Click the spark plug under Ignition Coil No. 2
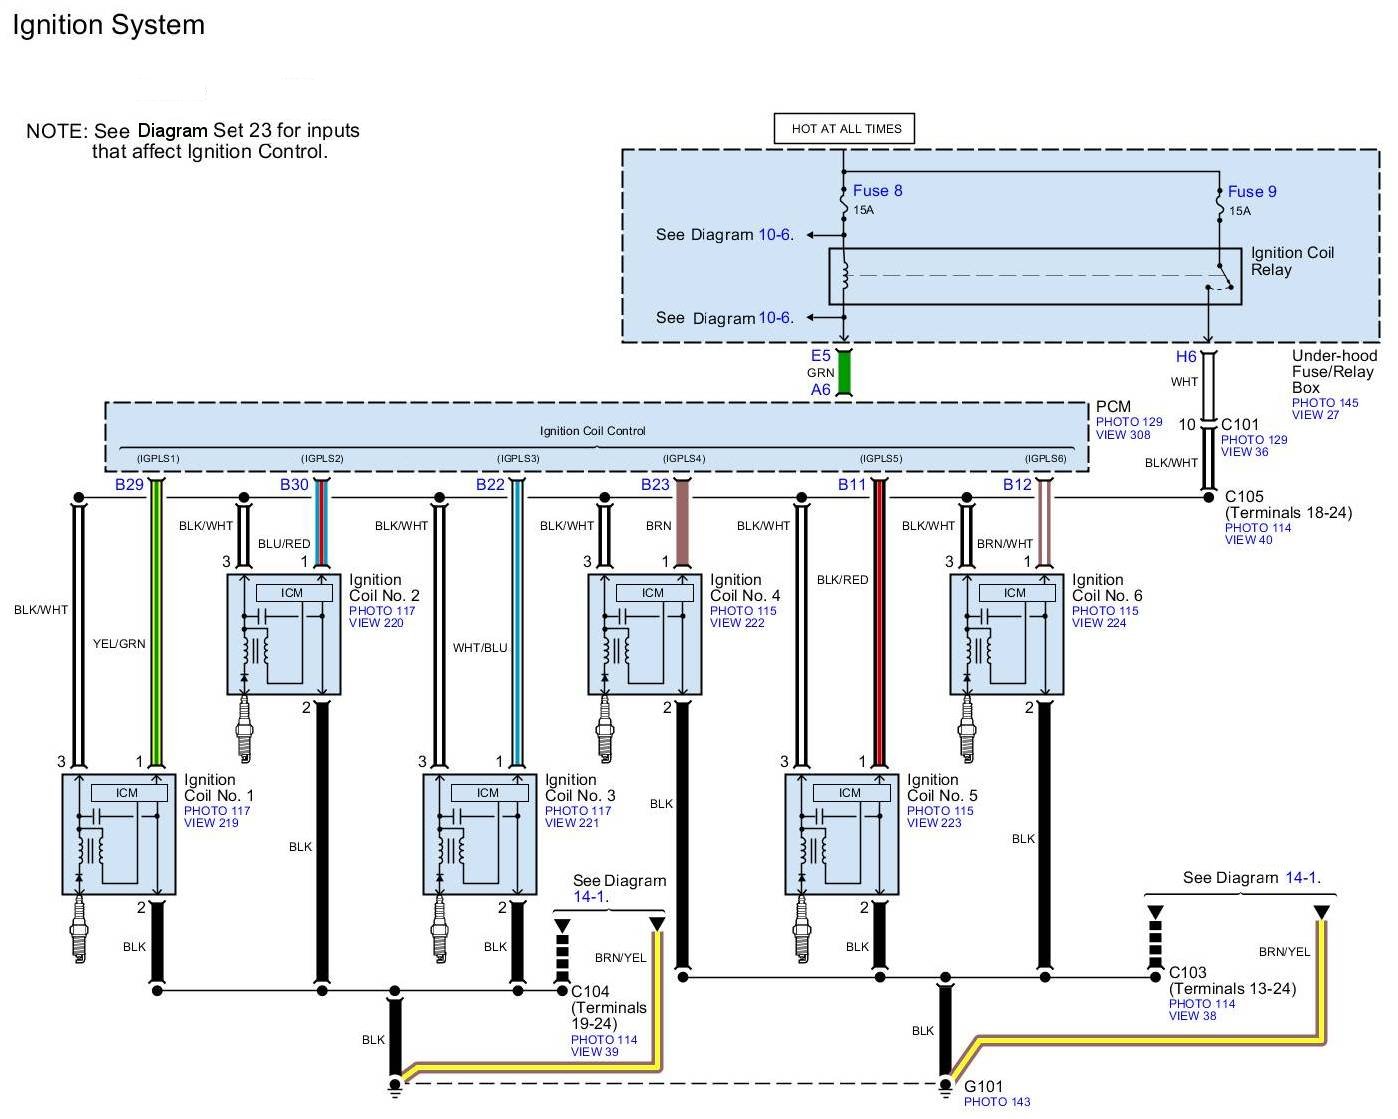Screen dimensions: 1398x1119 (x=243, y=729)
